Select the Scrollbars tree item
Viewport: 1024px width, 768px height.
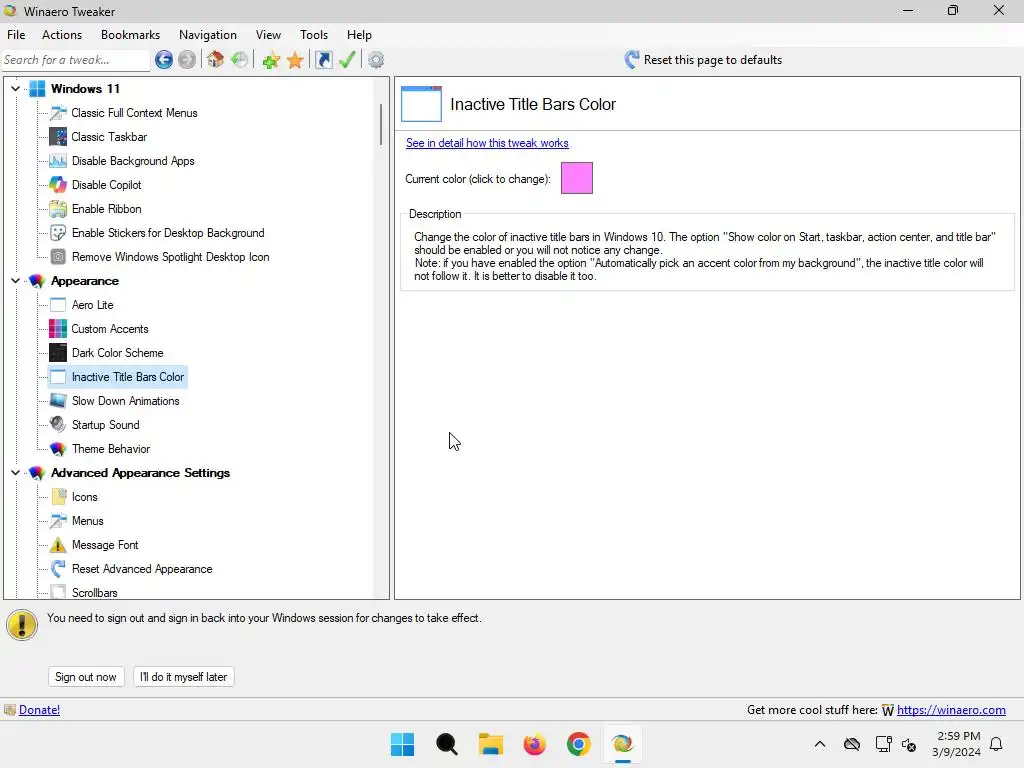click(95, 593)
